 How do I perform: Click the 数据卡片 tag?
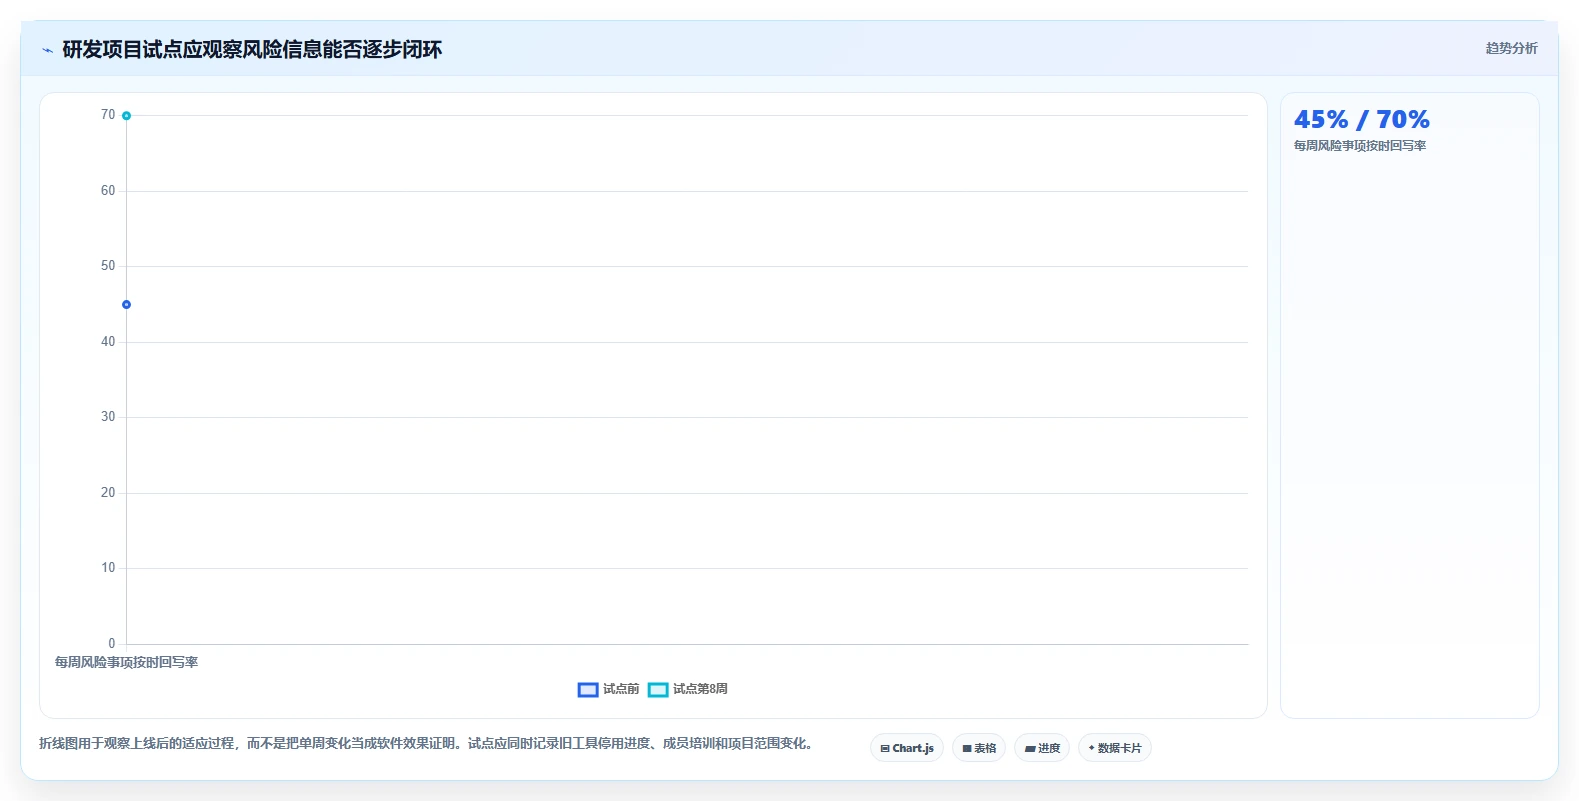[1115, 748]
